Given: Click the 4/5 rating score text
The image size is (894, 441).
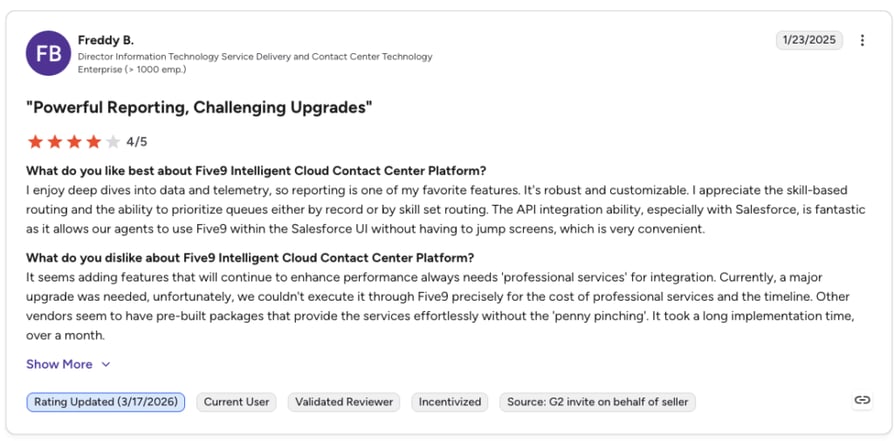Looking at the screenshot, I should (137, 141).
